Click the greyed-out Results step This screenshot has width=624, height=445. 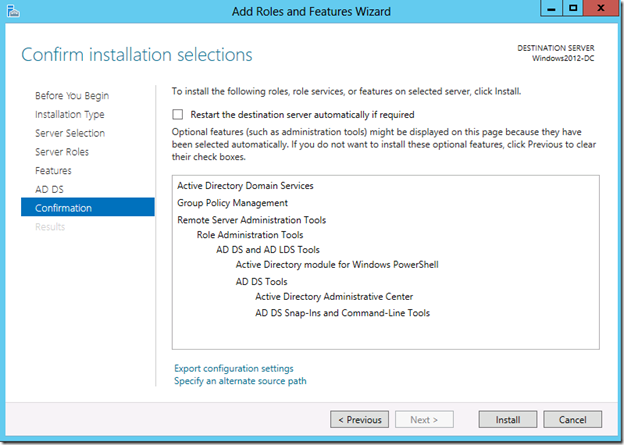click(x=50, y=227)
